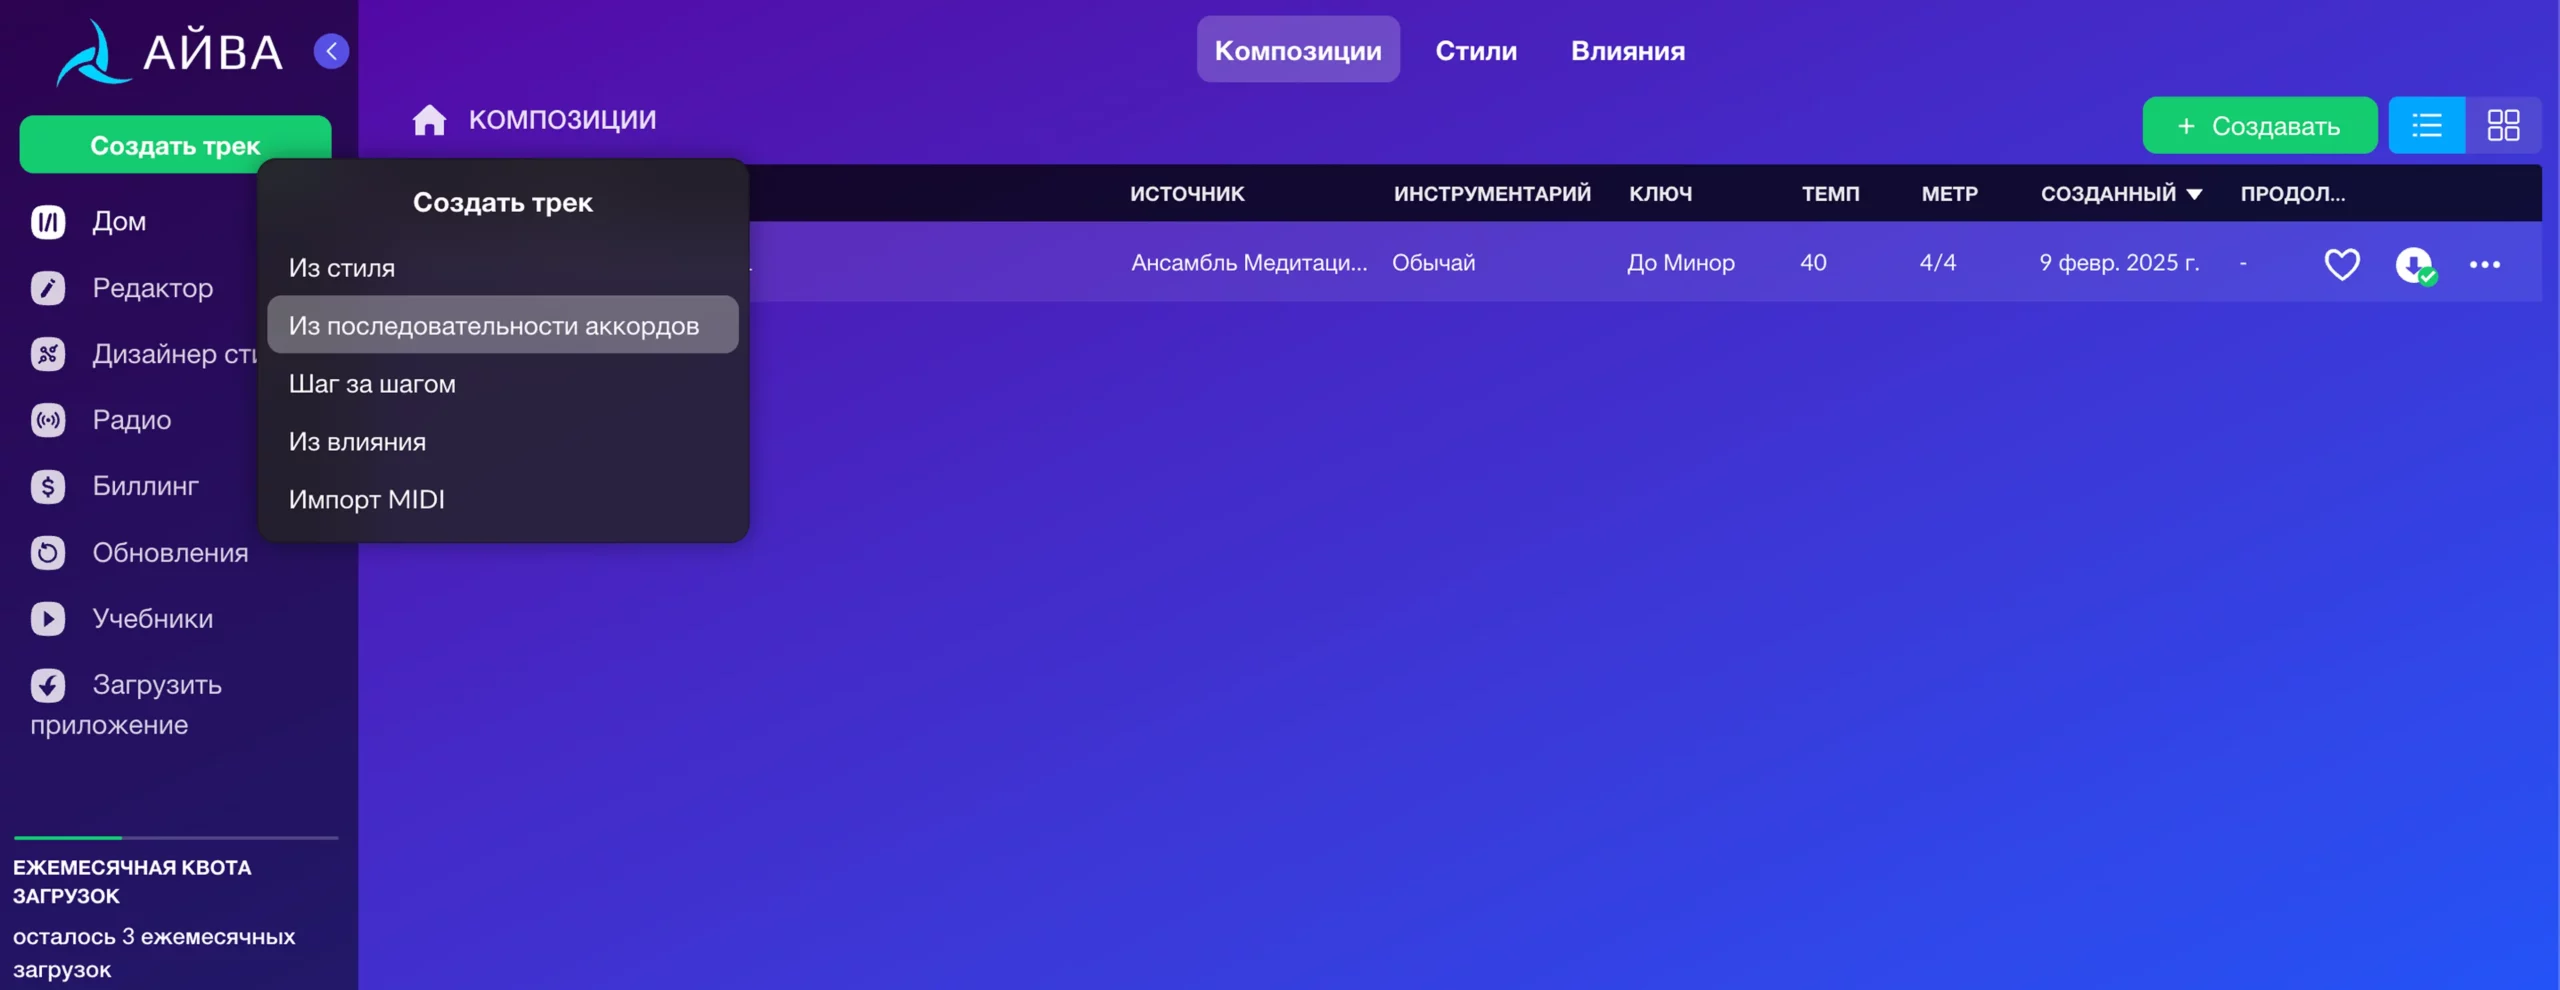Open Billing page with dollar icon
The image size is (2560, 990).
tap(48, 486)
